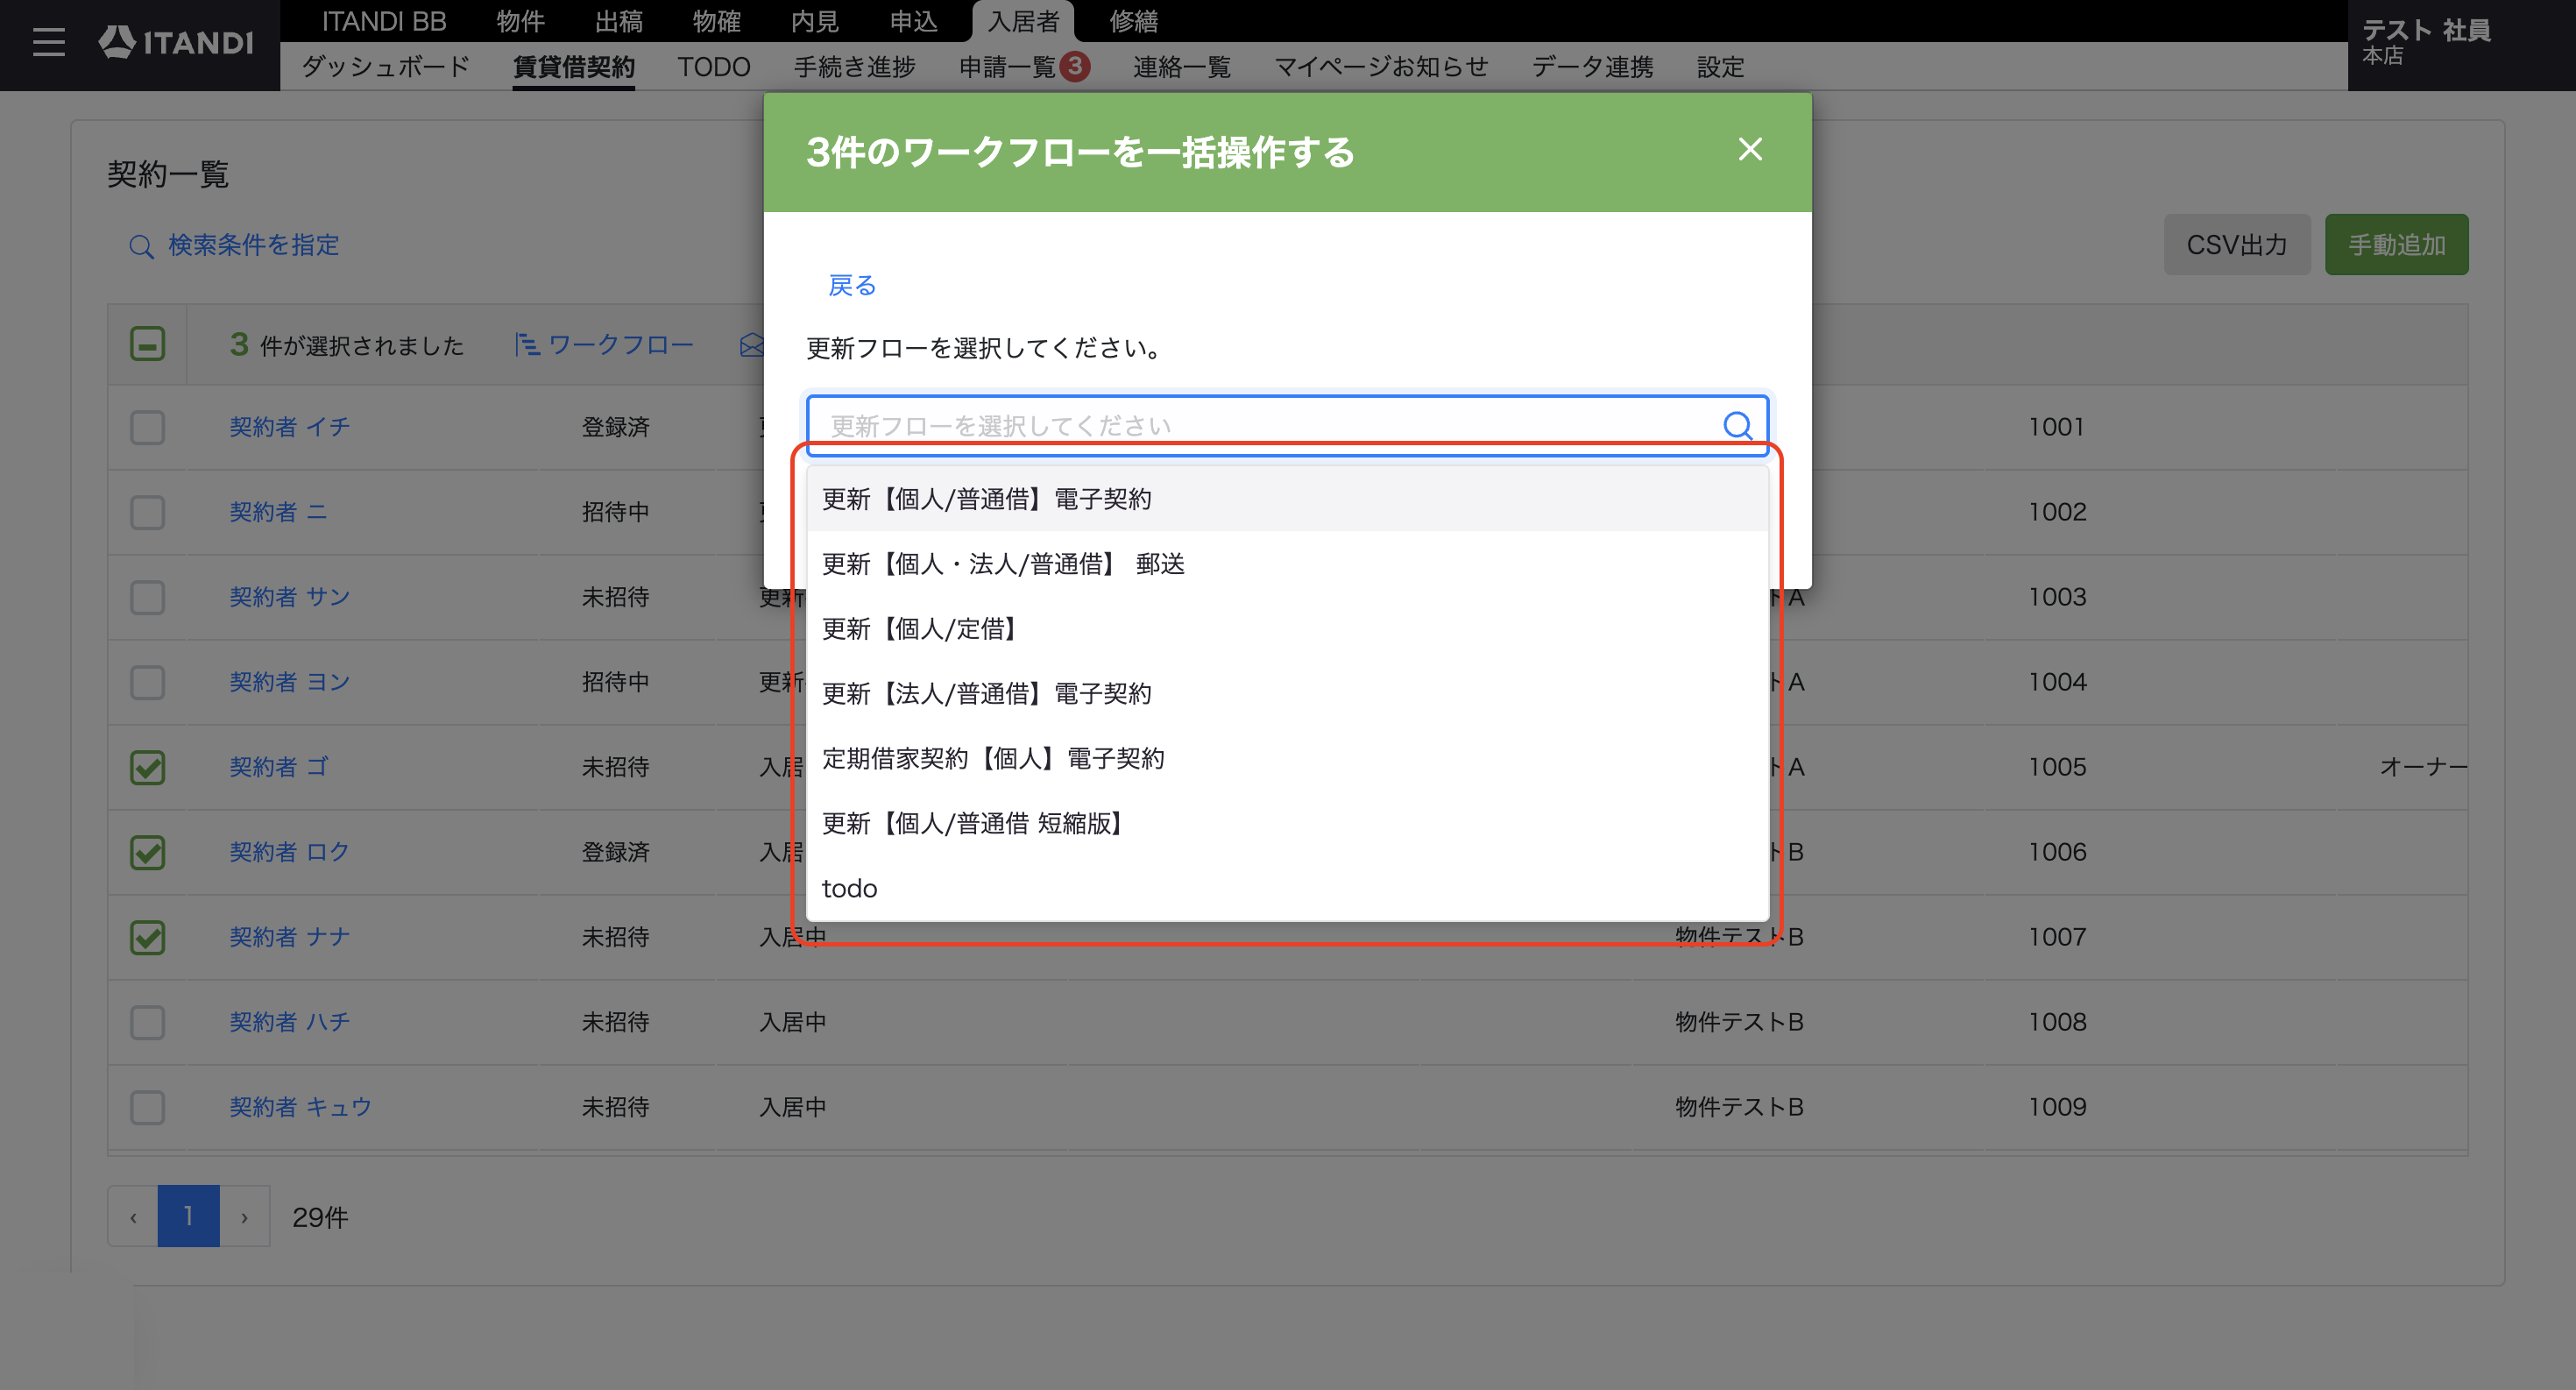Select 更新【個人・法人/普通借】郵送 option
This screenshot has height=1390, width=2576.
(x=1287, y=564)
